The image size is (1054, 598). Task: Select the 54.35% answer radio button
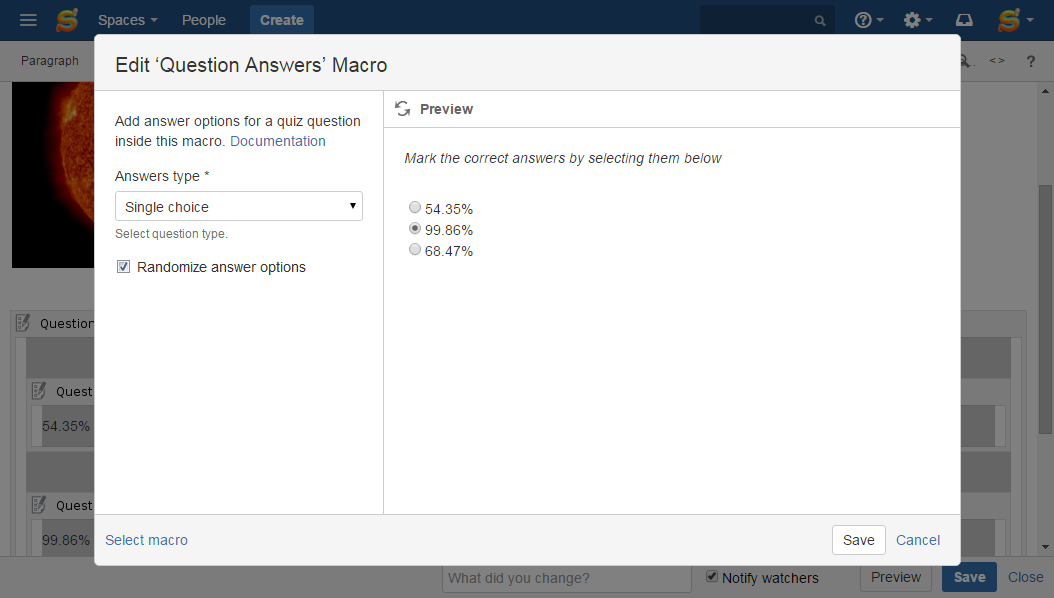tap(415, 208)
